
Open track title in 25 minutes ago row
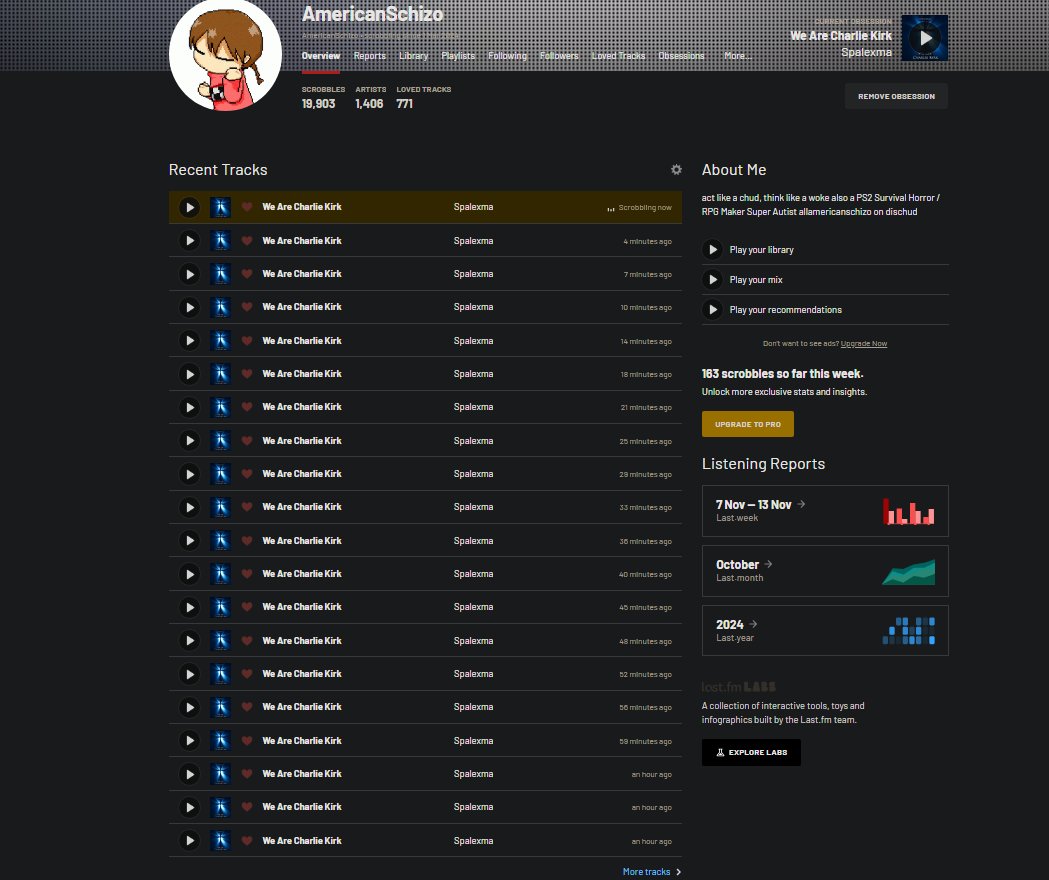click(x=302, y=440)
